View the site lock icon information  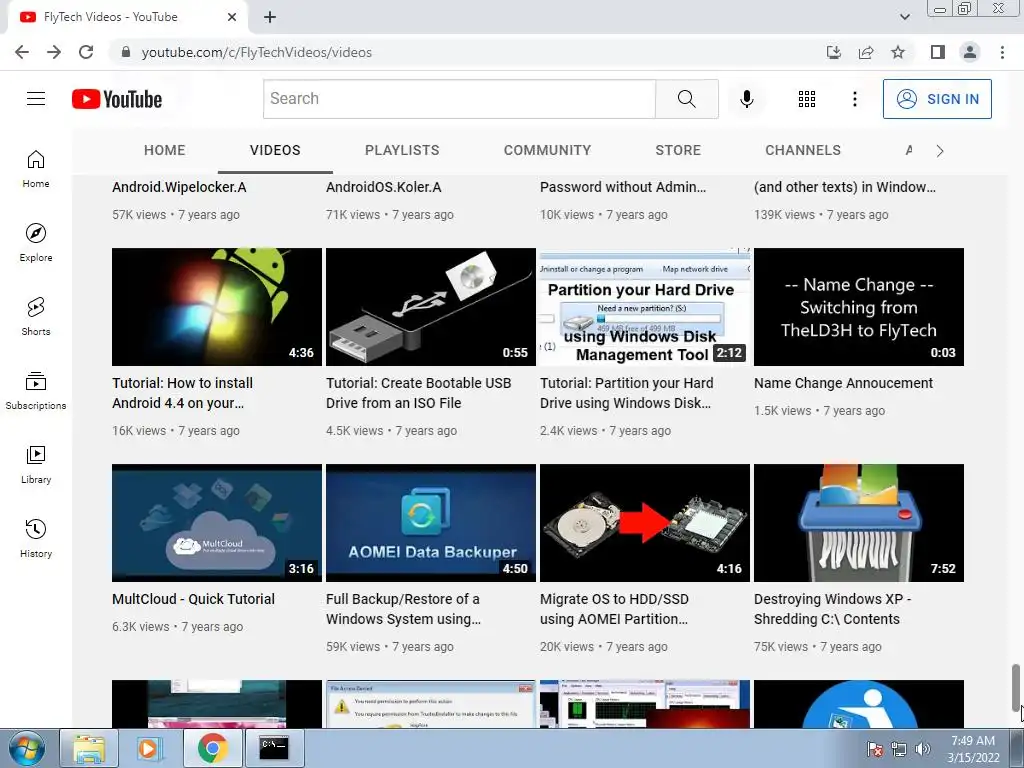tap(126, 52)
